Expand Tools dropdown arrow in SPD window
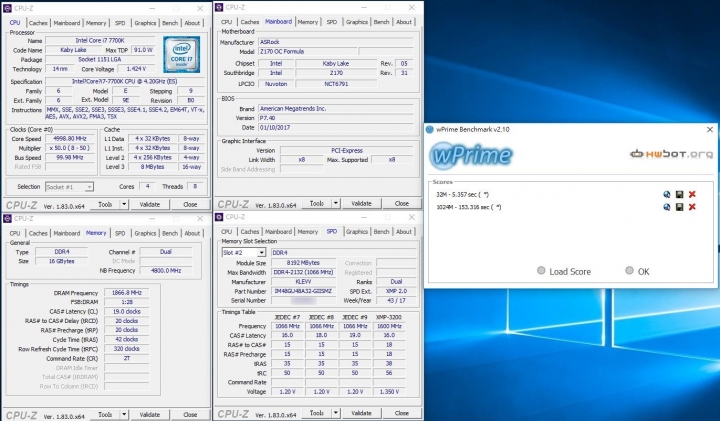720x421 pixels. pos(336,413)
